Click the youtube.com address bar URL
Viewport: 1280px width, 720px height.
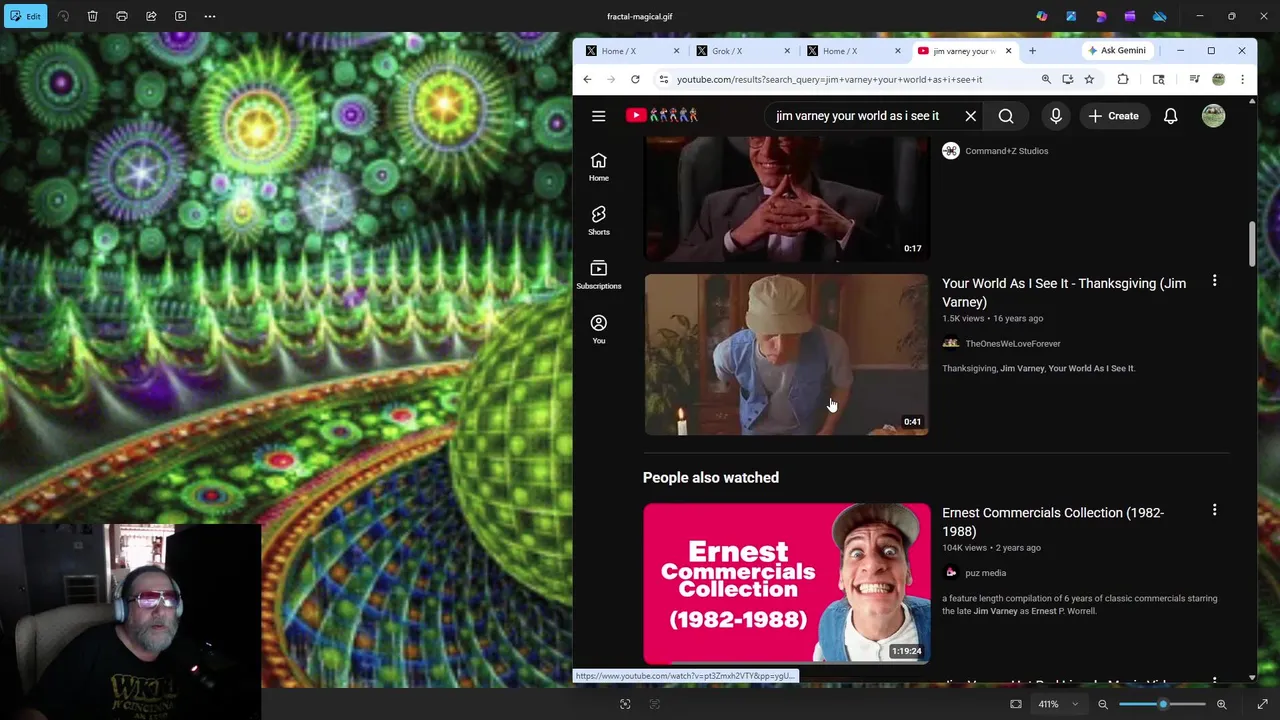[x=829, y=79]
